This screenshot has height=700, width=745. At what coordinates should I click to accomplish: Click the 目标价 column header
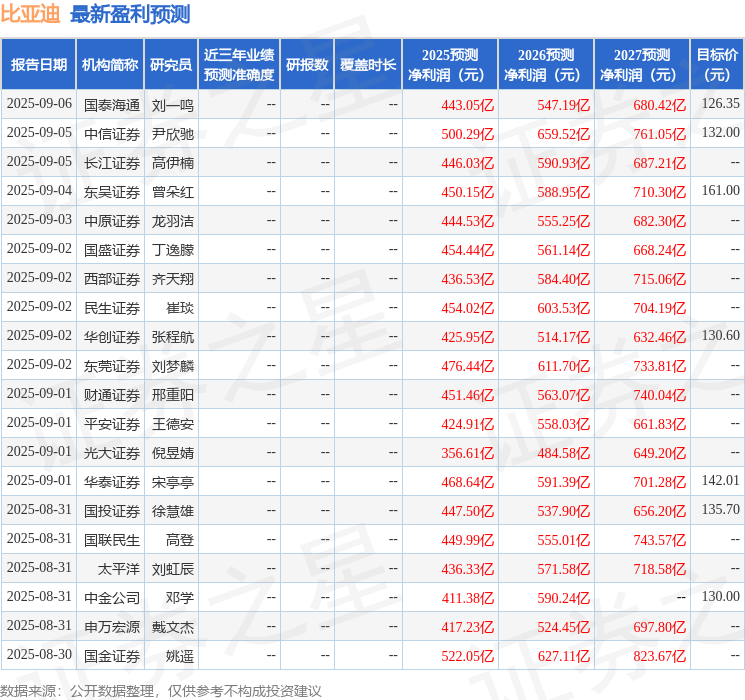[717, 65]
